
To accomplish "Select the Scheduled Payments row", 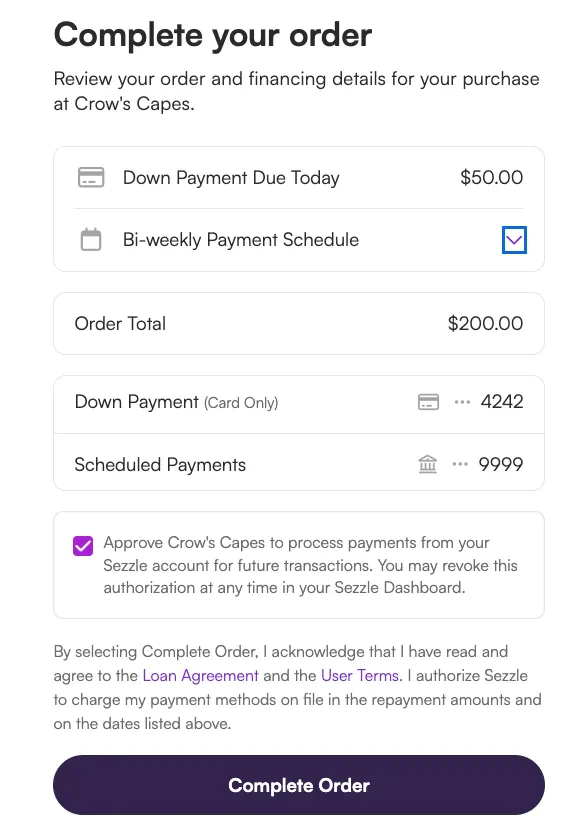I will [299, 464].
